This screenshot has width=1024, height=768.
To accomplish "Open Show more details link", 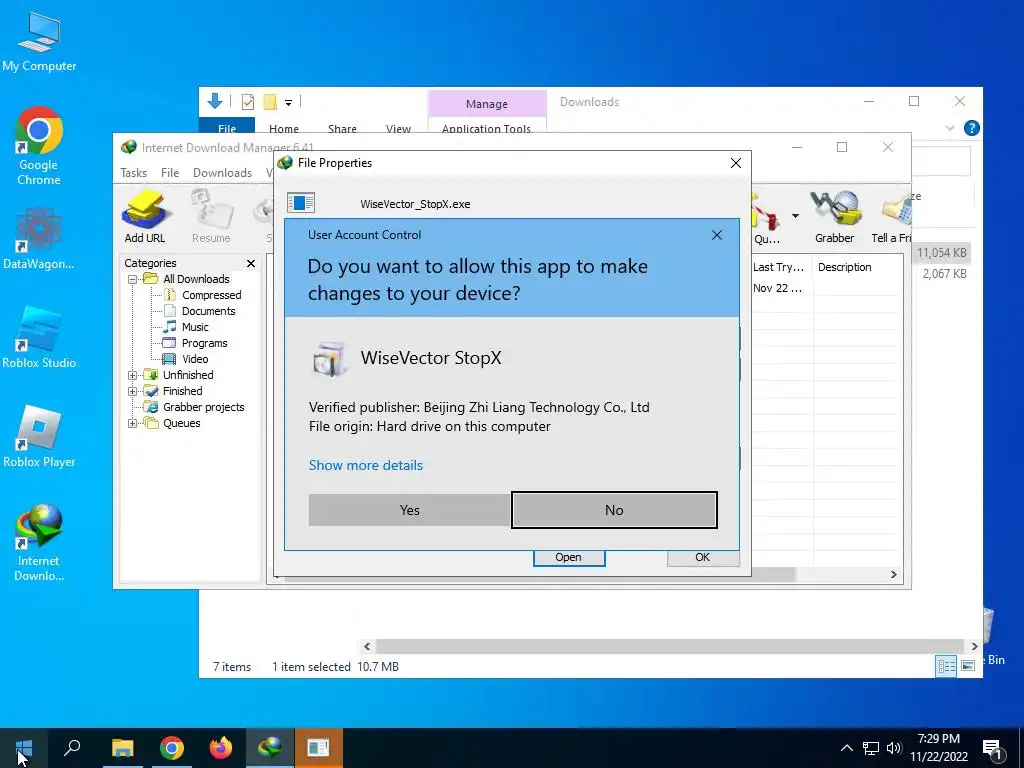I will click(366, 465).
